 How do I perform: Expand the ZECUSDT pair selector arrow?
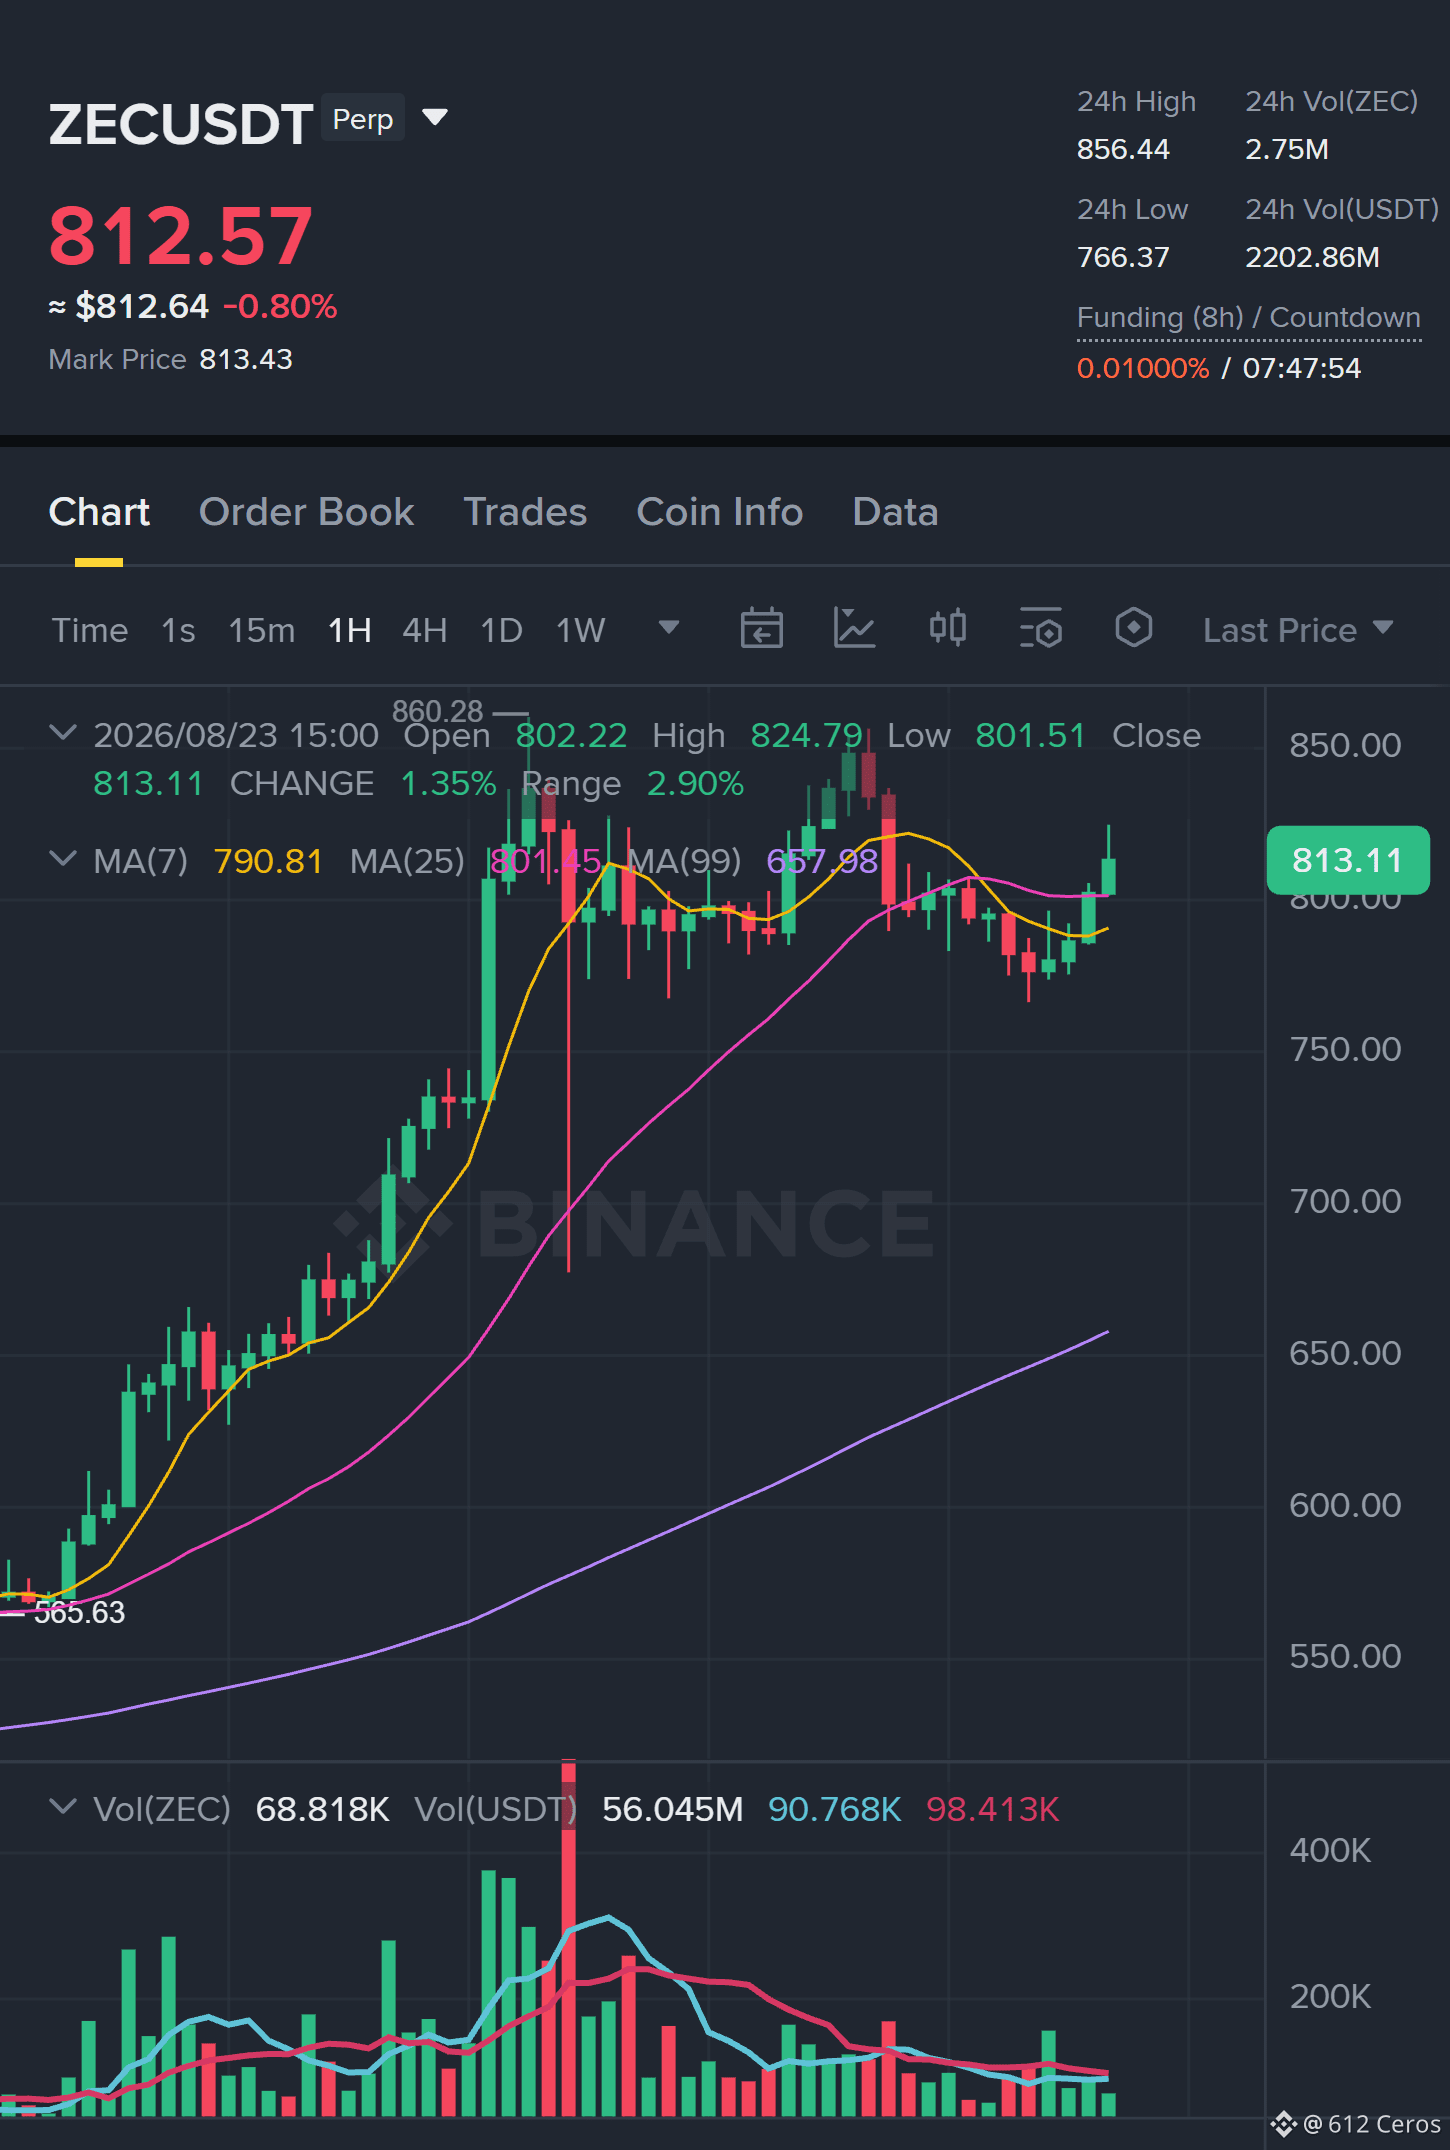(x=435, y=118)
